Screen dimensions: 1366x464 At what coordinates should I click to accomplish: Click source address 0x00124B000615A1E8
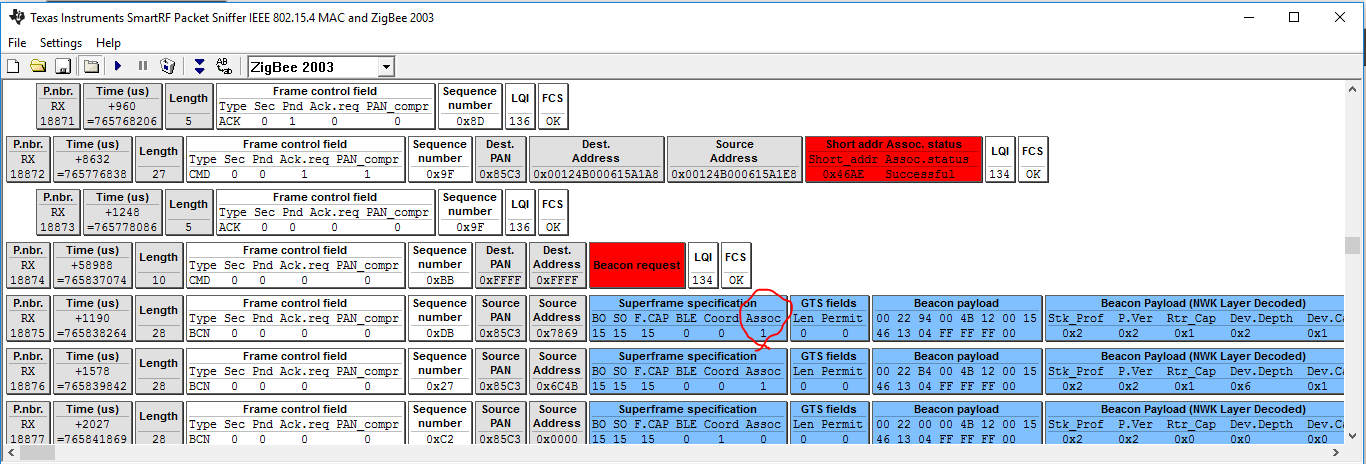click(734, 174)
